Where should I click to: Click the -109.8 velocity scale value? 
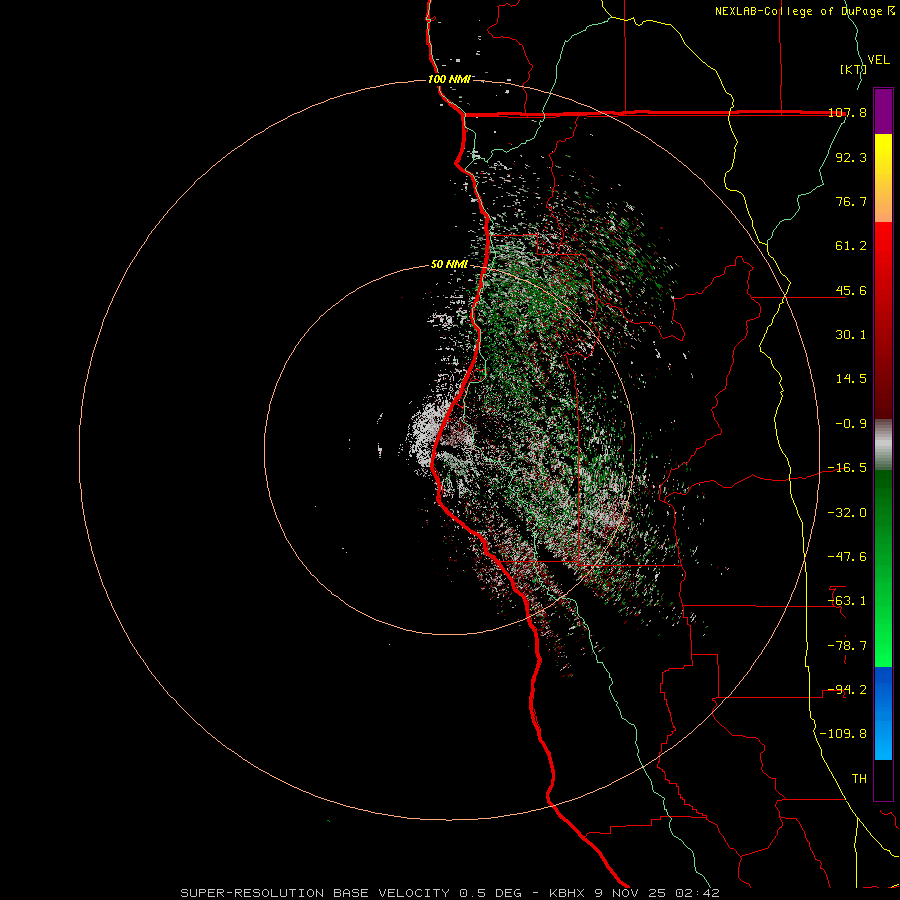pyautogui.click(x=843, y=734)
